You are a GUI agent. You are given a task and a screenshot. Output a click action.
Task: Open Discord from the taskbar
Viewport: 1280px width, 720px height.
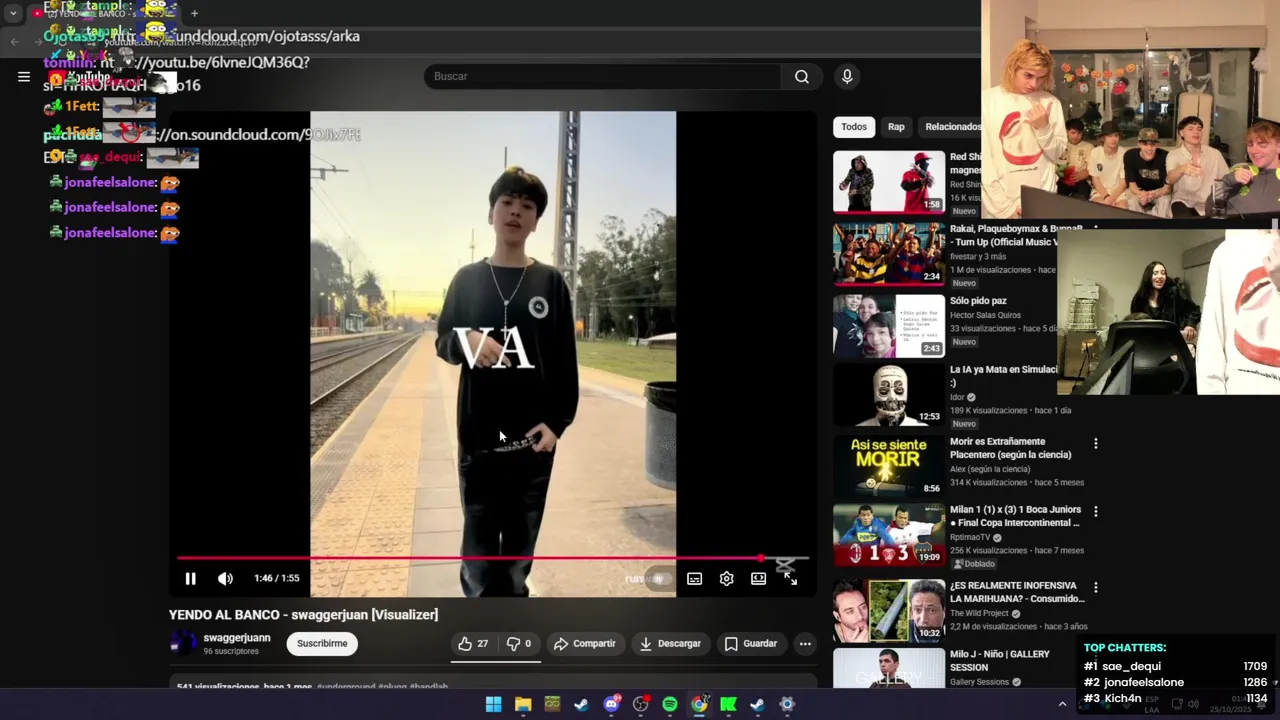pos(611,704)
